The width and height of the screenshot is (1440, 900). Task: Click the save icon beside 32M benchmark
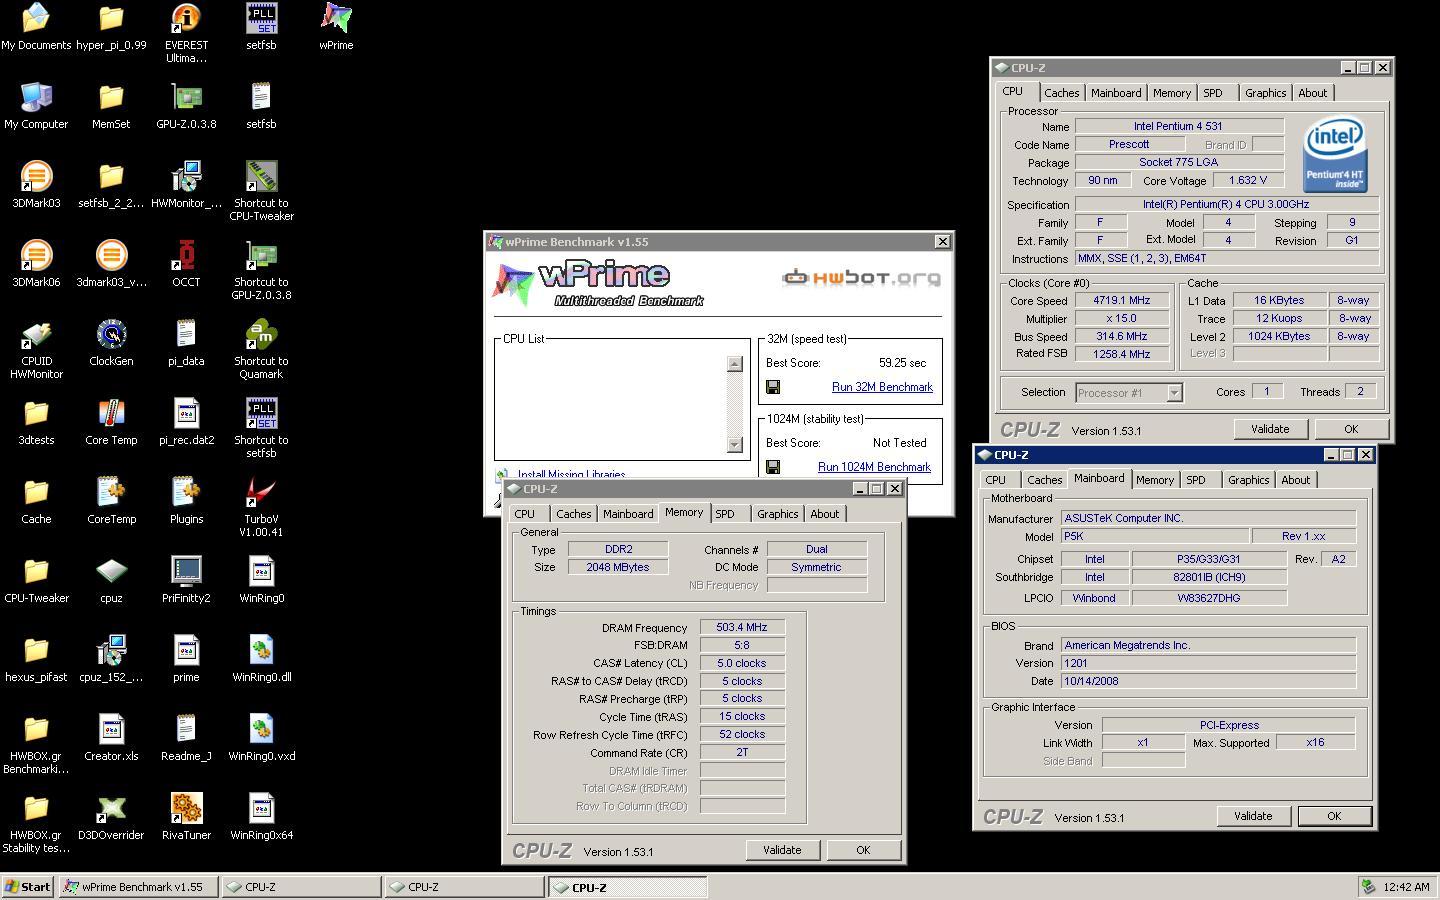click(x=773, y=387)
